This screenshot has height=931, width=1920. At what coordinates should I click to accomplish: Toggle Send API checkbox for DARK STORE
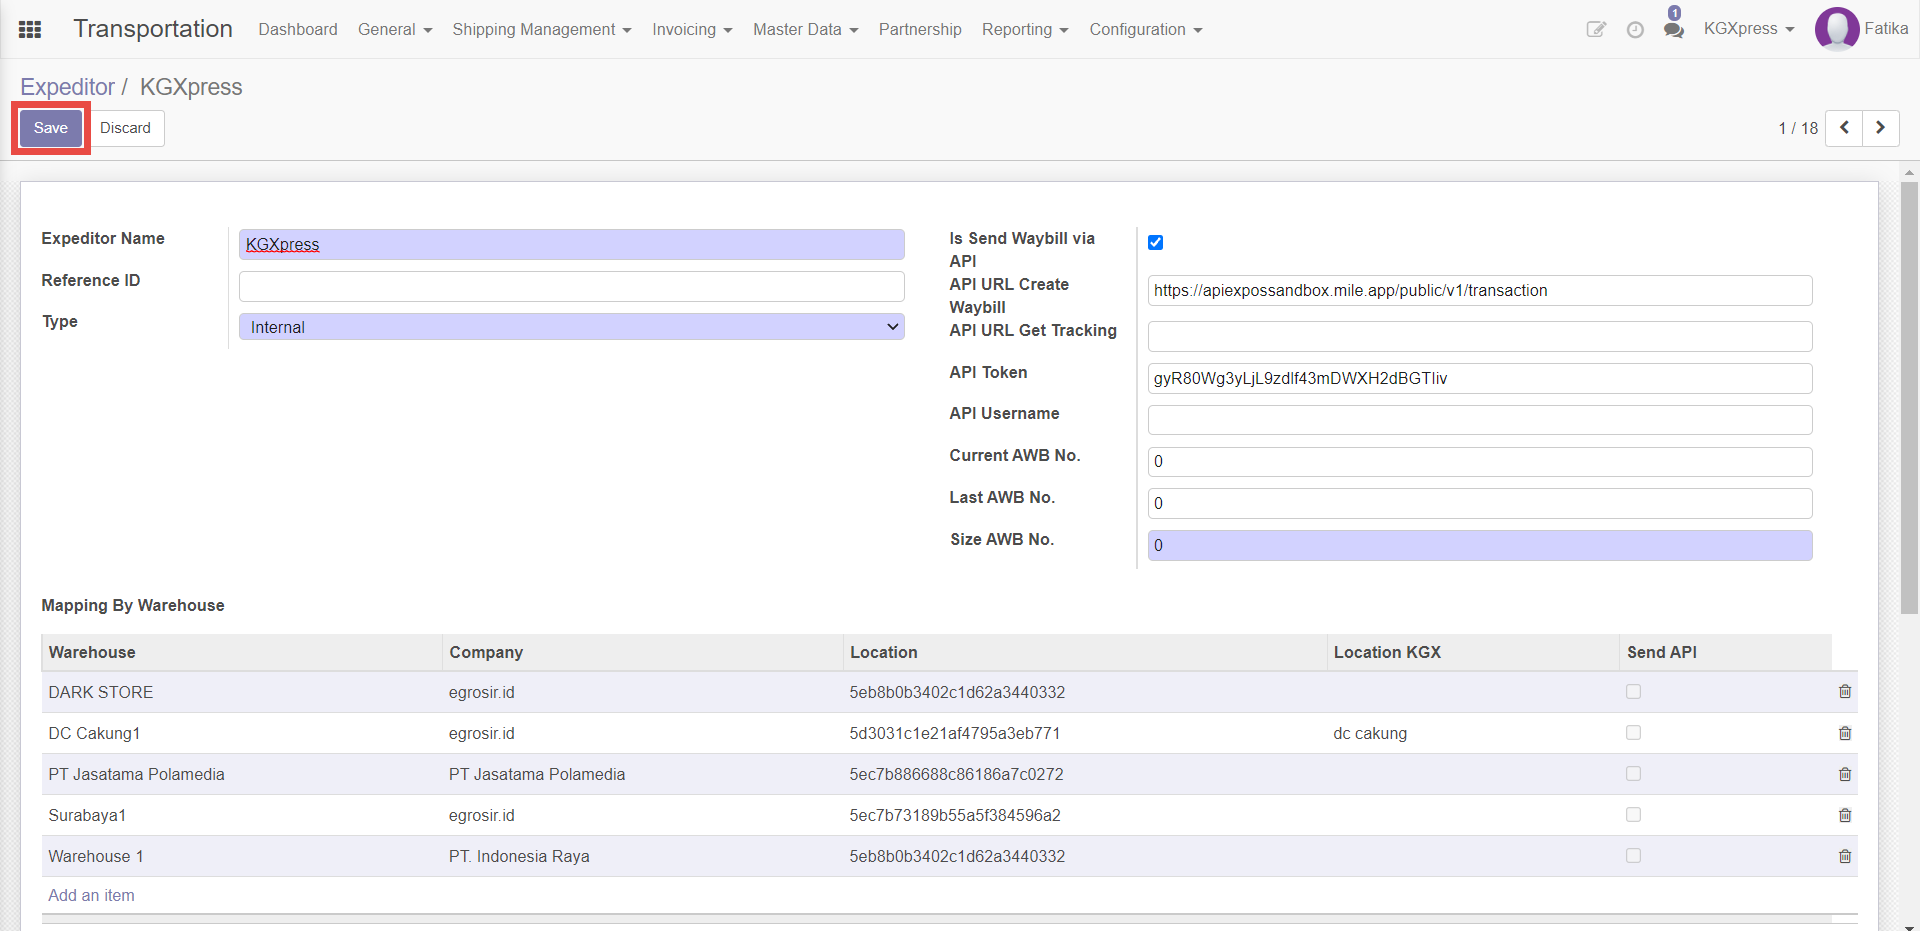click(1633, 691)
